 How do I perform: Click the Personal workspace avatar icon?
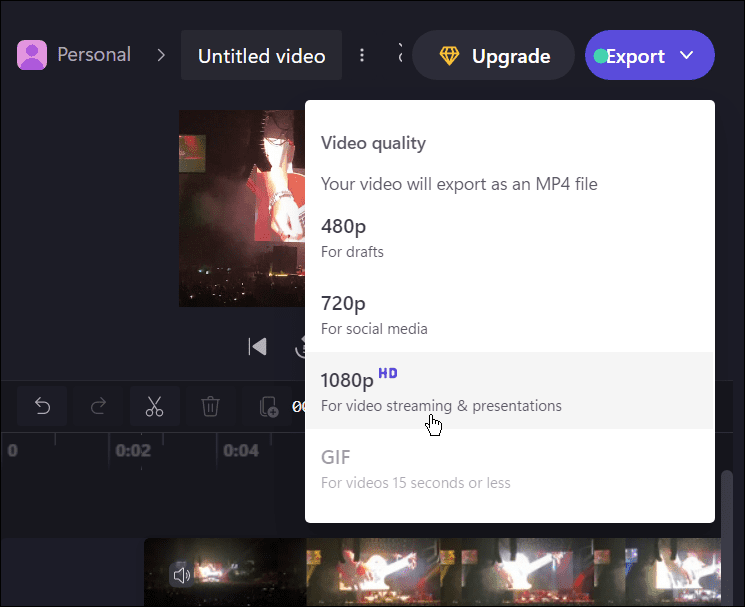(x=32, y=55)
